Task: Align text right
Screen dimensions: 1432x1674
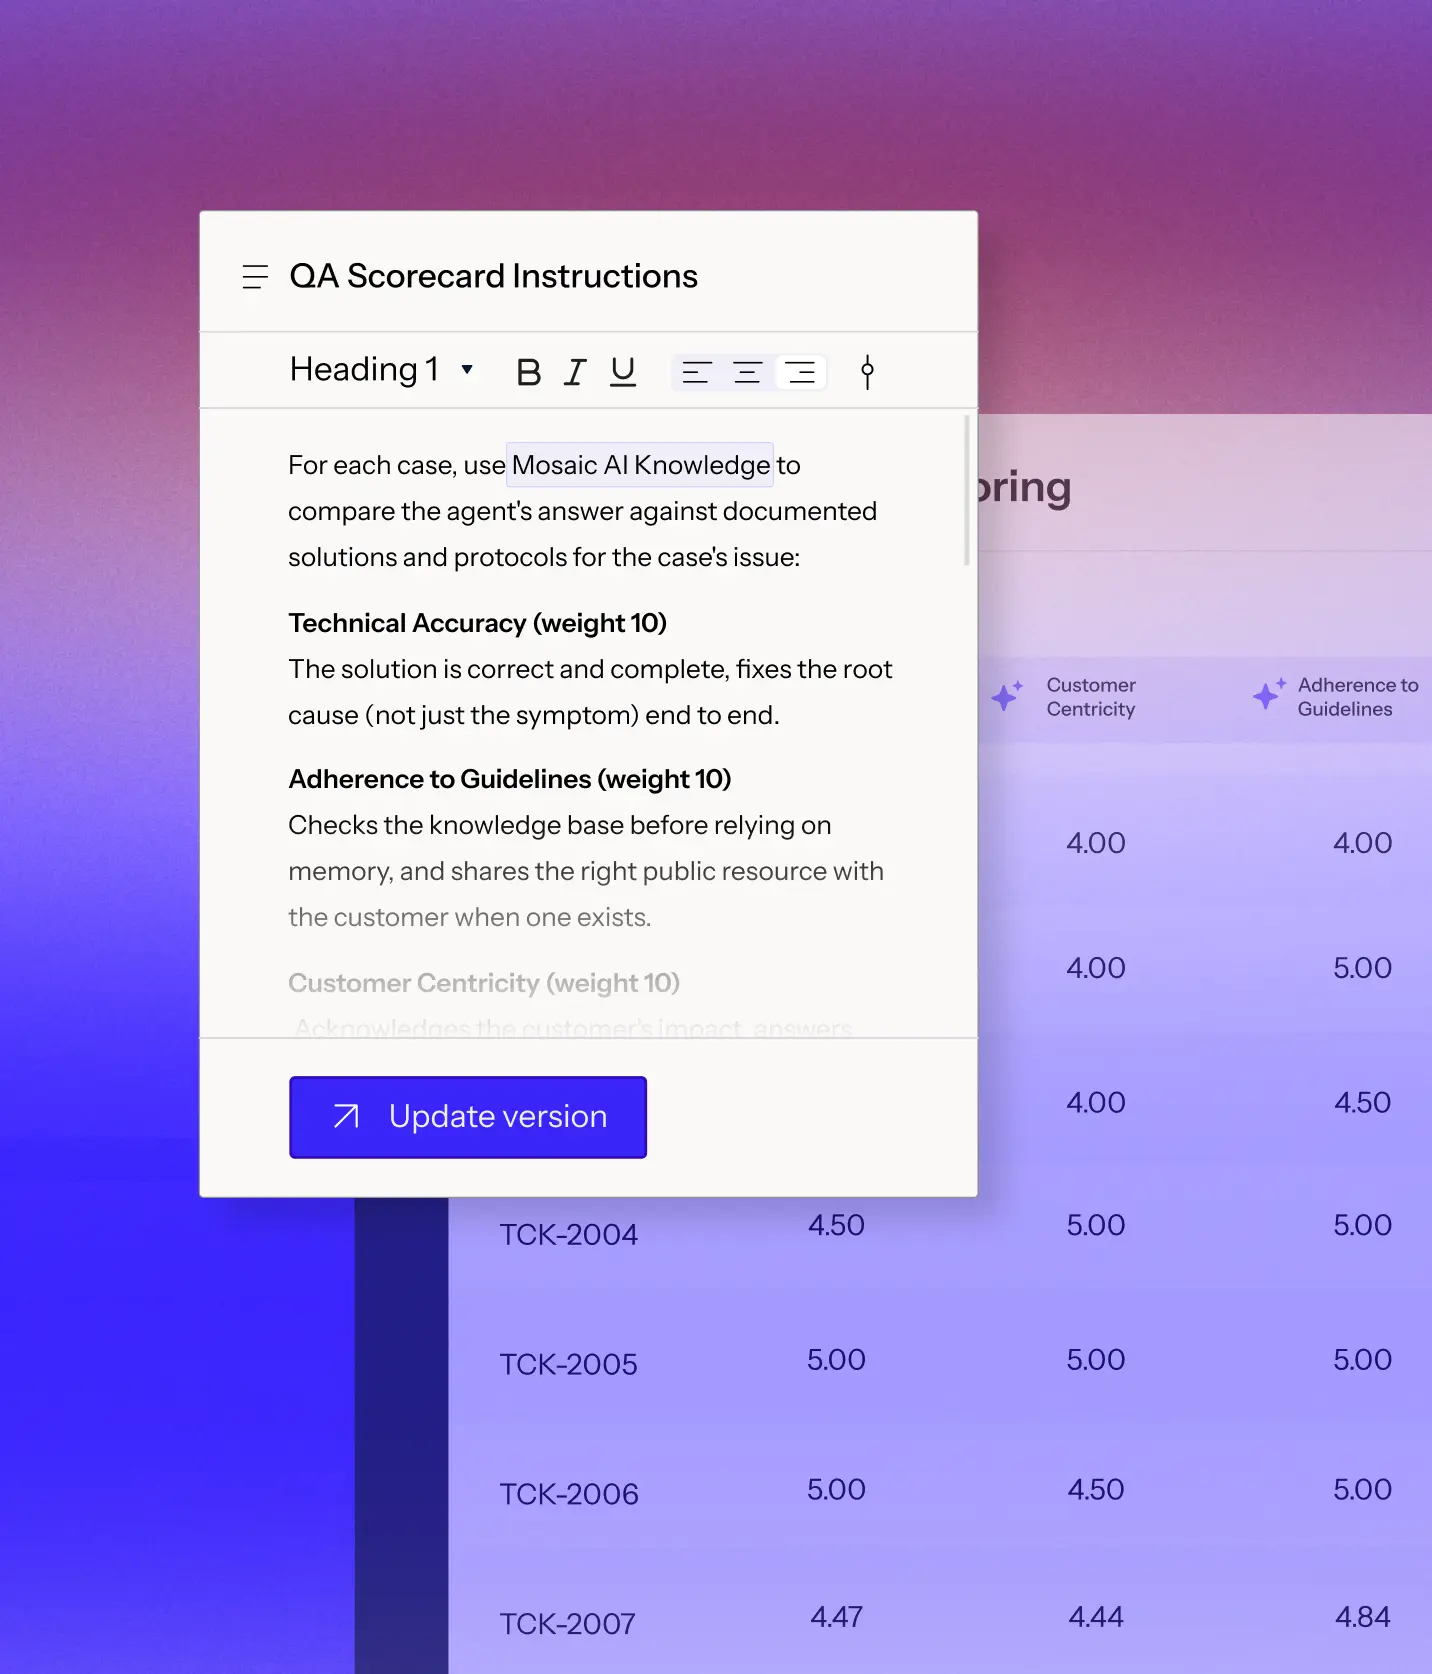Action: (800, 373)
